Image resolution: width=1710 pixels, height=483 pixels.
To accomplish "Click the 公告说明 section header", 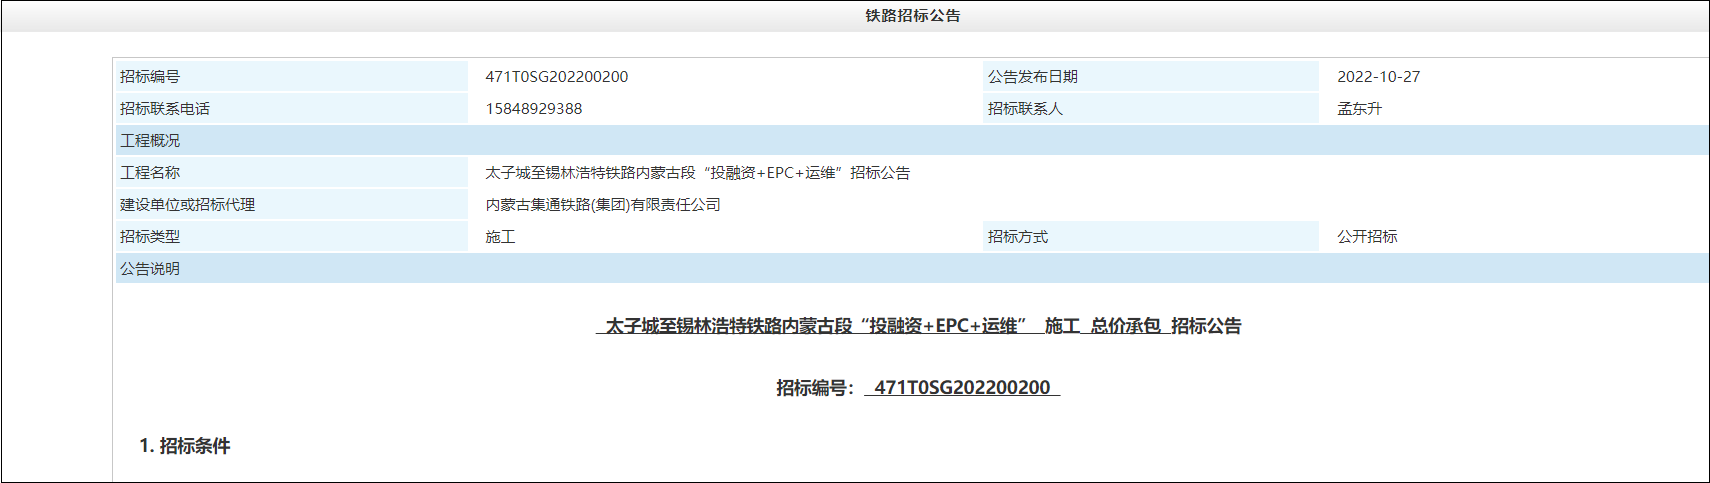I will [x=150, y=269].
